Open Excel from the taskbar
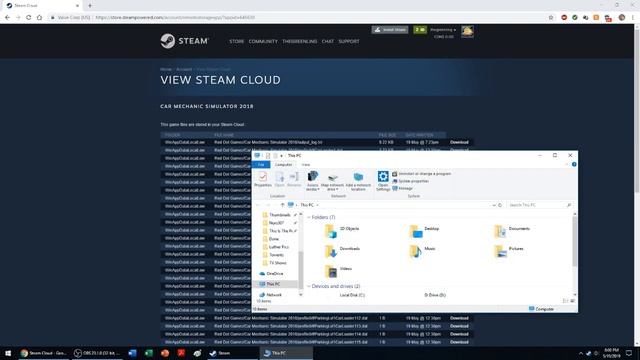The height and width of the screenshot is (360, 640). click(149, 353)
